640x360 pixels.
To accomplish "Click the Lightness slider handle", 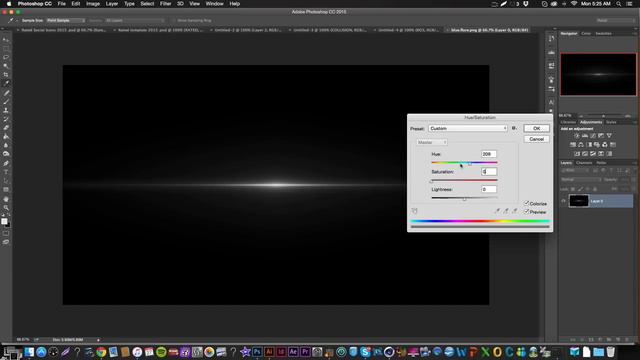I will (x=464, y=199).
